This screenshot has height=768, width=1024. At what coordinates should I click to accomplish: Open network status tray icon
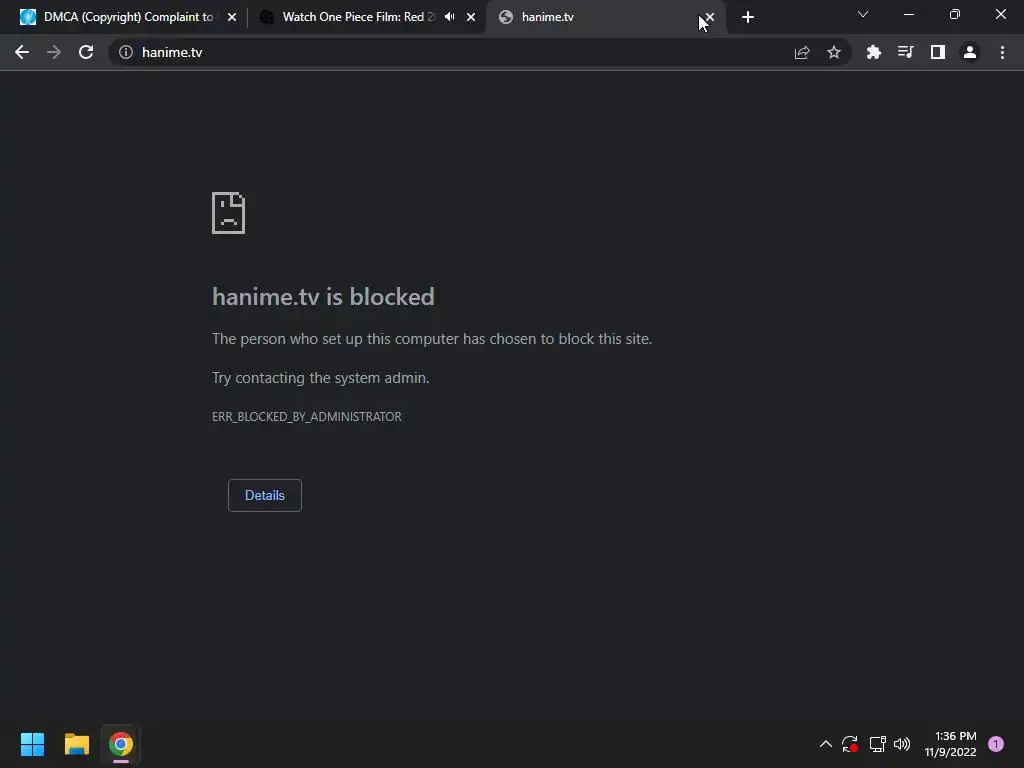tap(877, 744)
